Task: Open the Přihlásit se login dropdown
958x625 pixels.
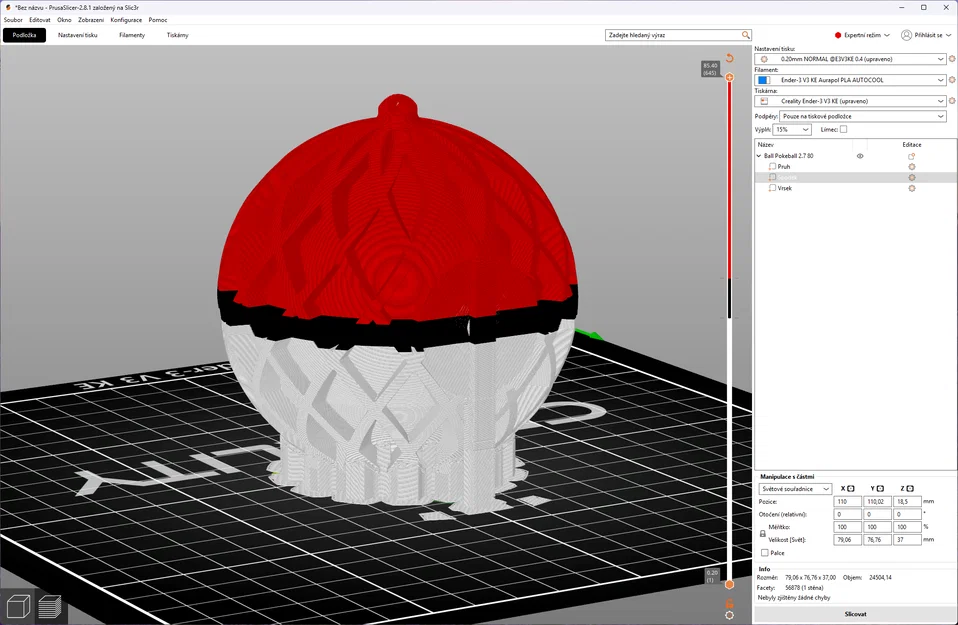Action: (x=926, y=35)
